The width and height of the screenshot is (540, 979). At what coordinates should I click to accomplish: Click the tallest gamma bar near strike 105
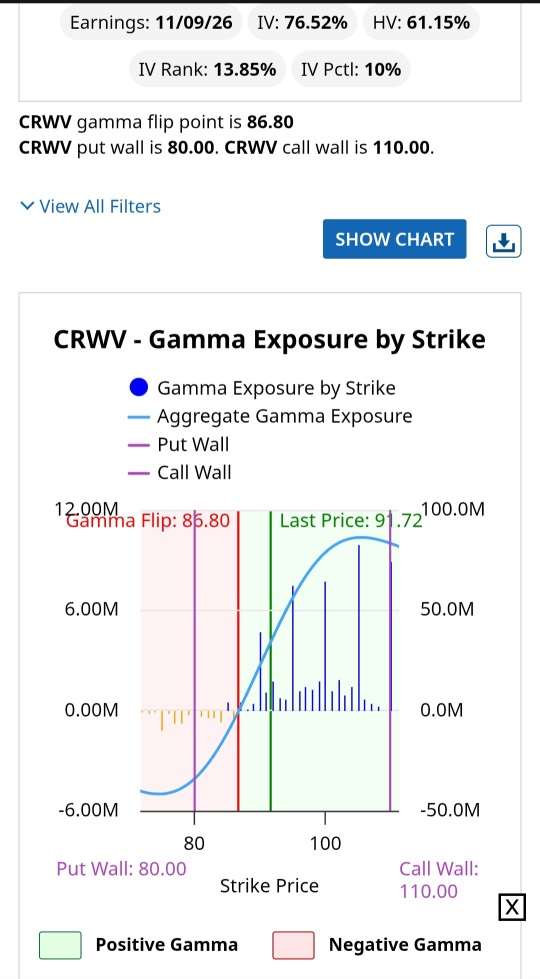pos(359,627)
